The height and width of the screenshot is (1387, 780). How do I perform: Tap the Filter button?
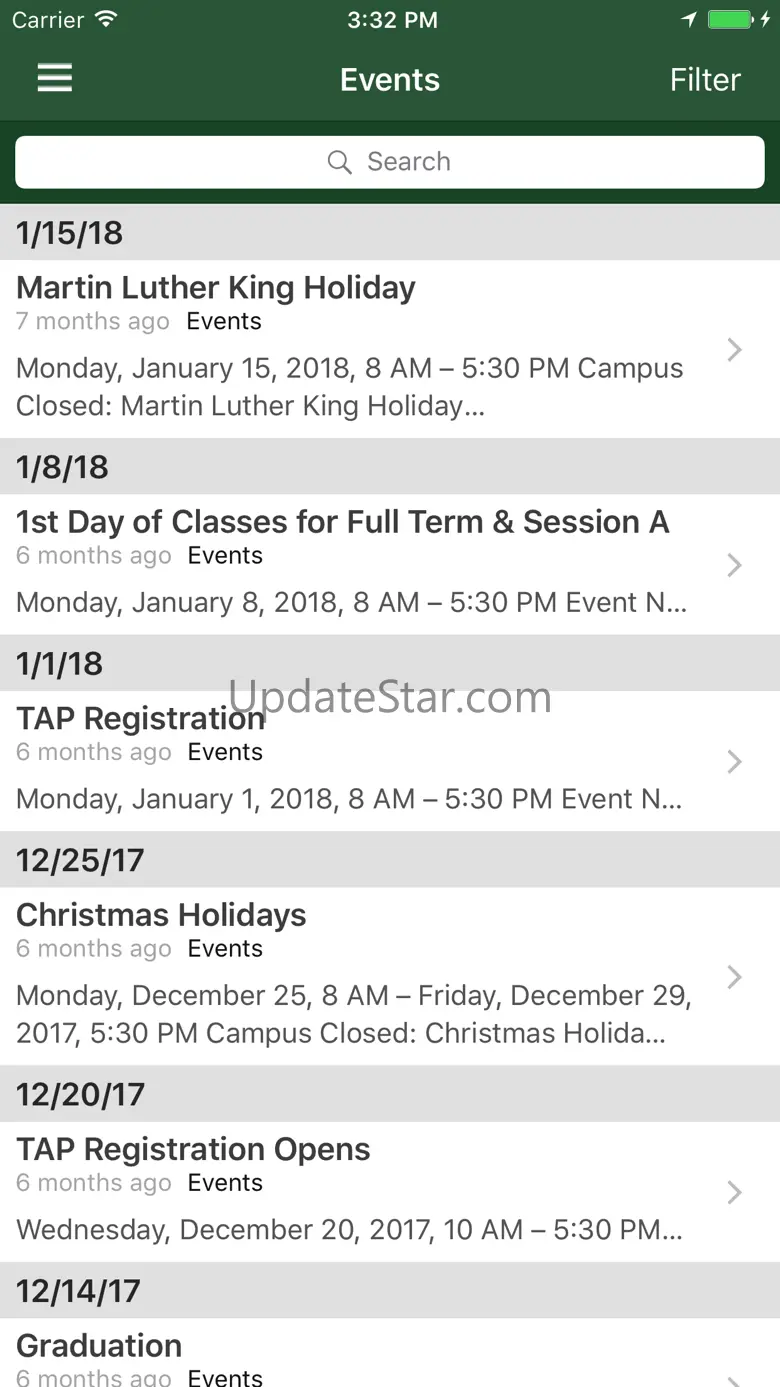(x=705, y=80)
